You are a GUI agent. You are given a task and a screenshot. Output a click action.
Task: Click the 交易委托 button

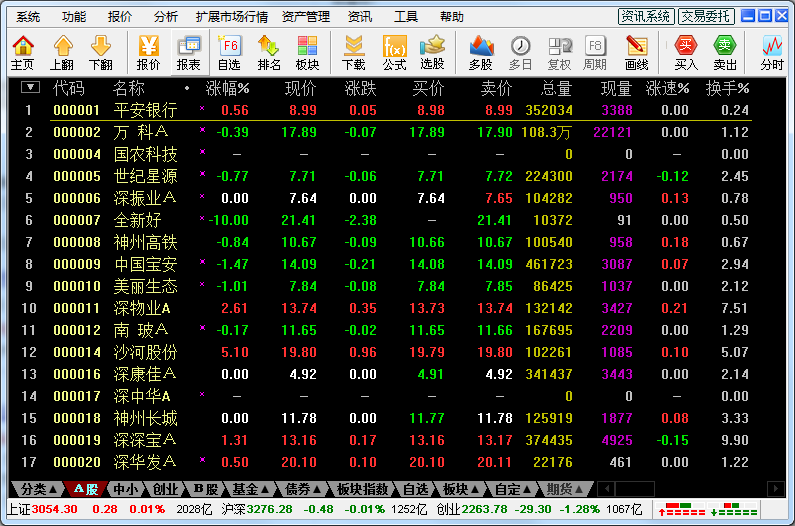(706, 16)
